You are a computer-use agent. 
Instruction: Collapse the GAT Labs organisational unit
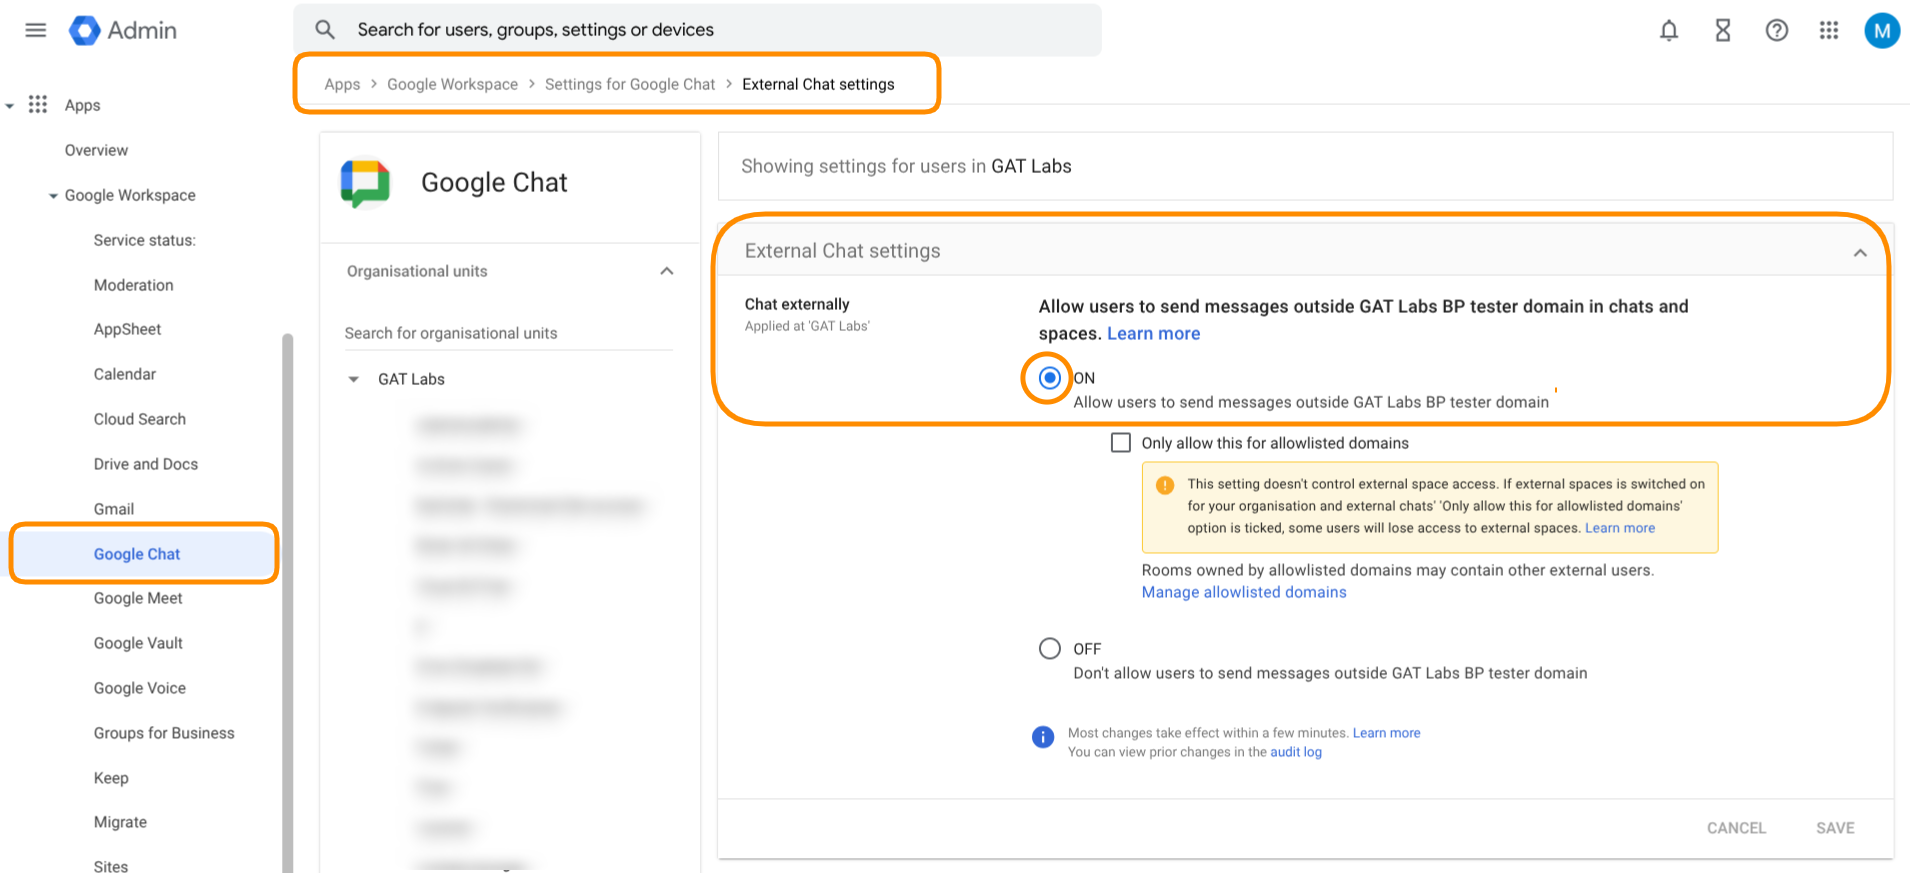tap(353, 379)
